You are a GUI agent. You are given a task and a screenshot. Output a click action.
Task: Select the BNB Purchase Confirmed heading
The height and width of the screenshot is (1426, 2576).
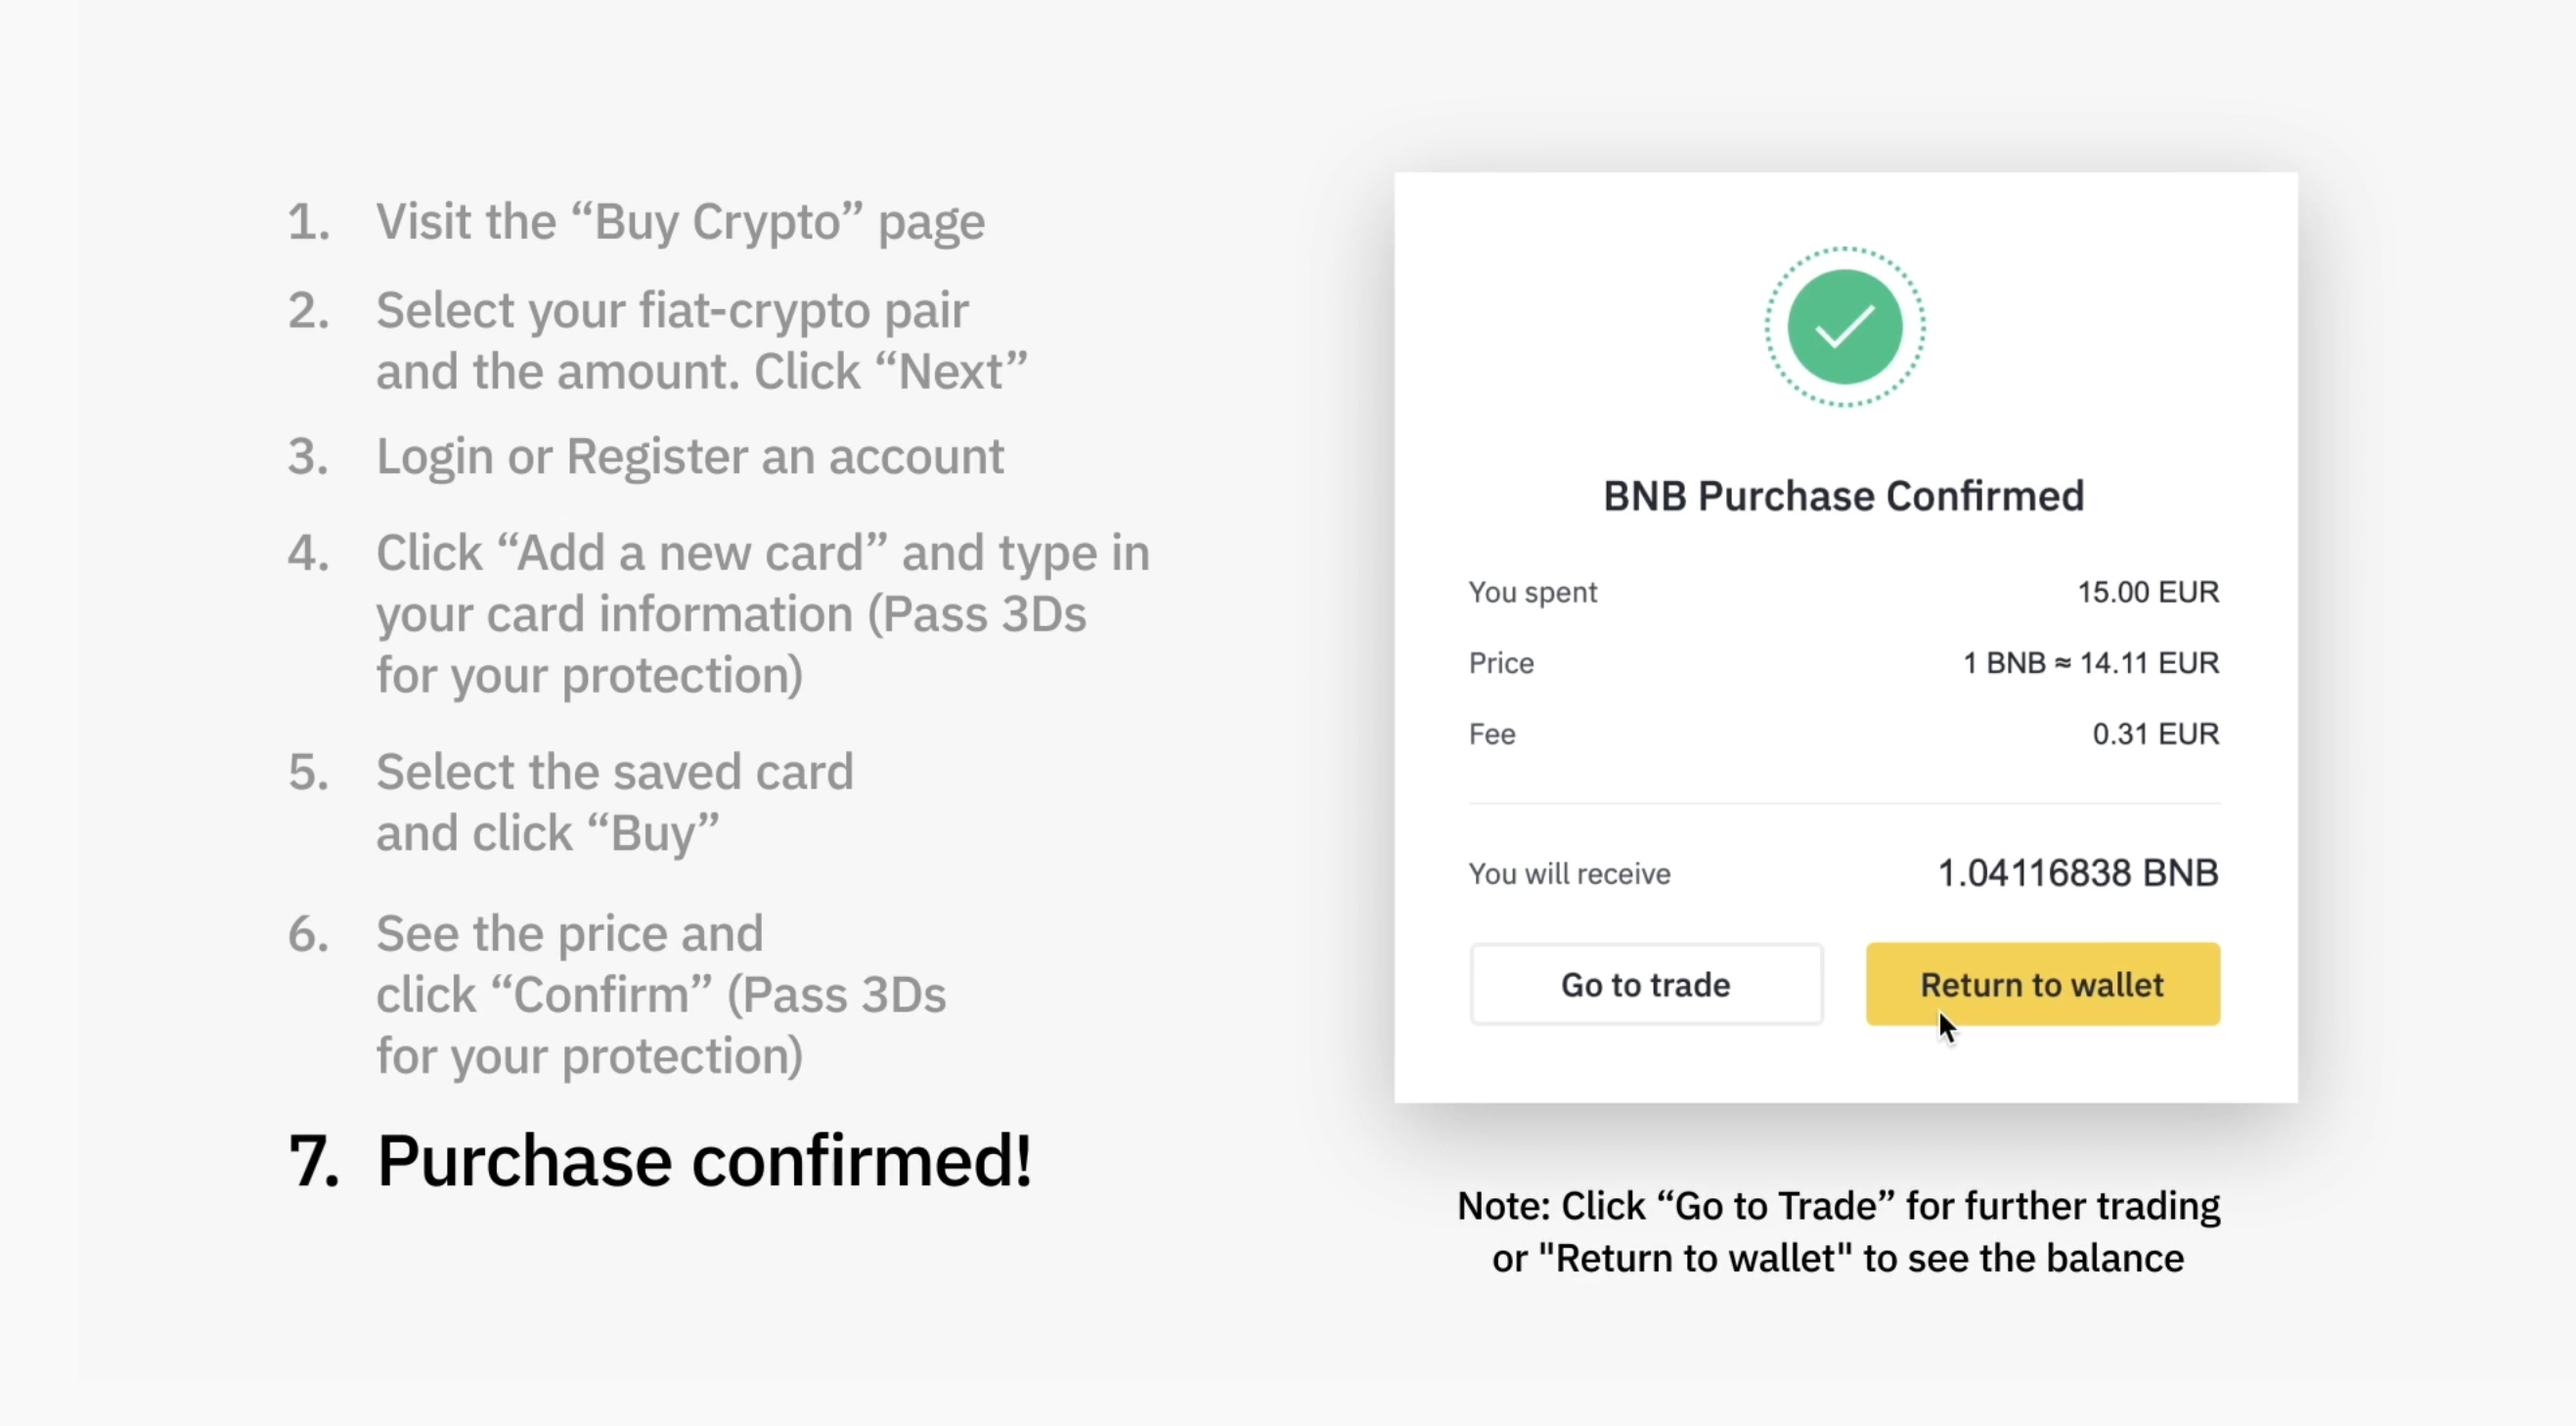(x=1844, y=496)
